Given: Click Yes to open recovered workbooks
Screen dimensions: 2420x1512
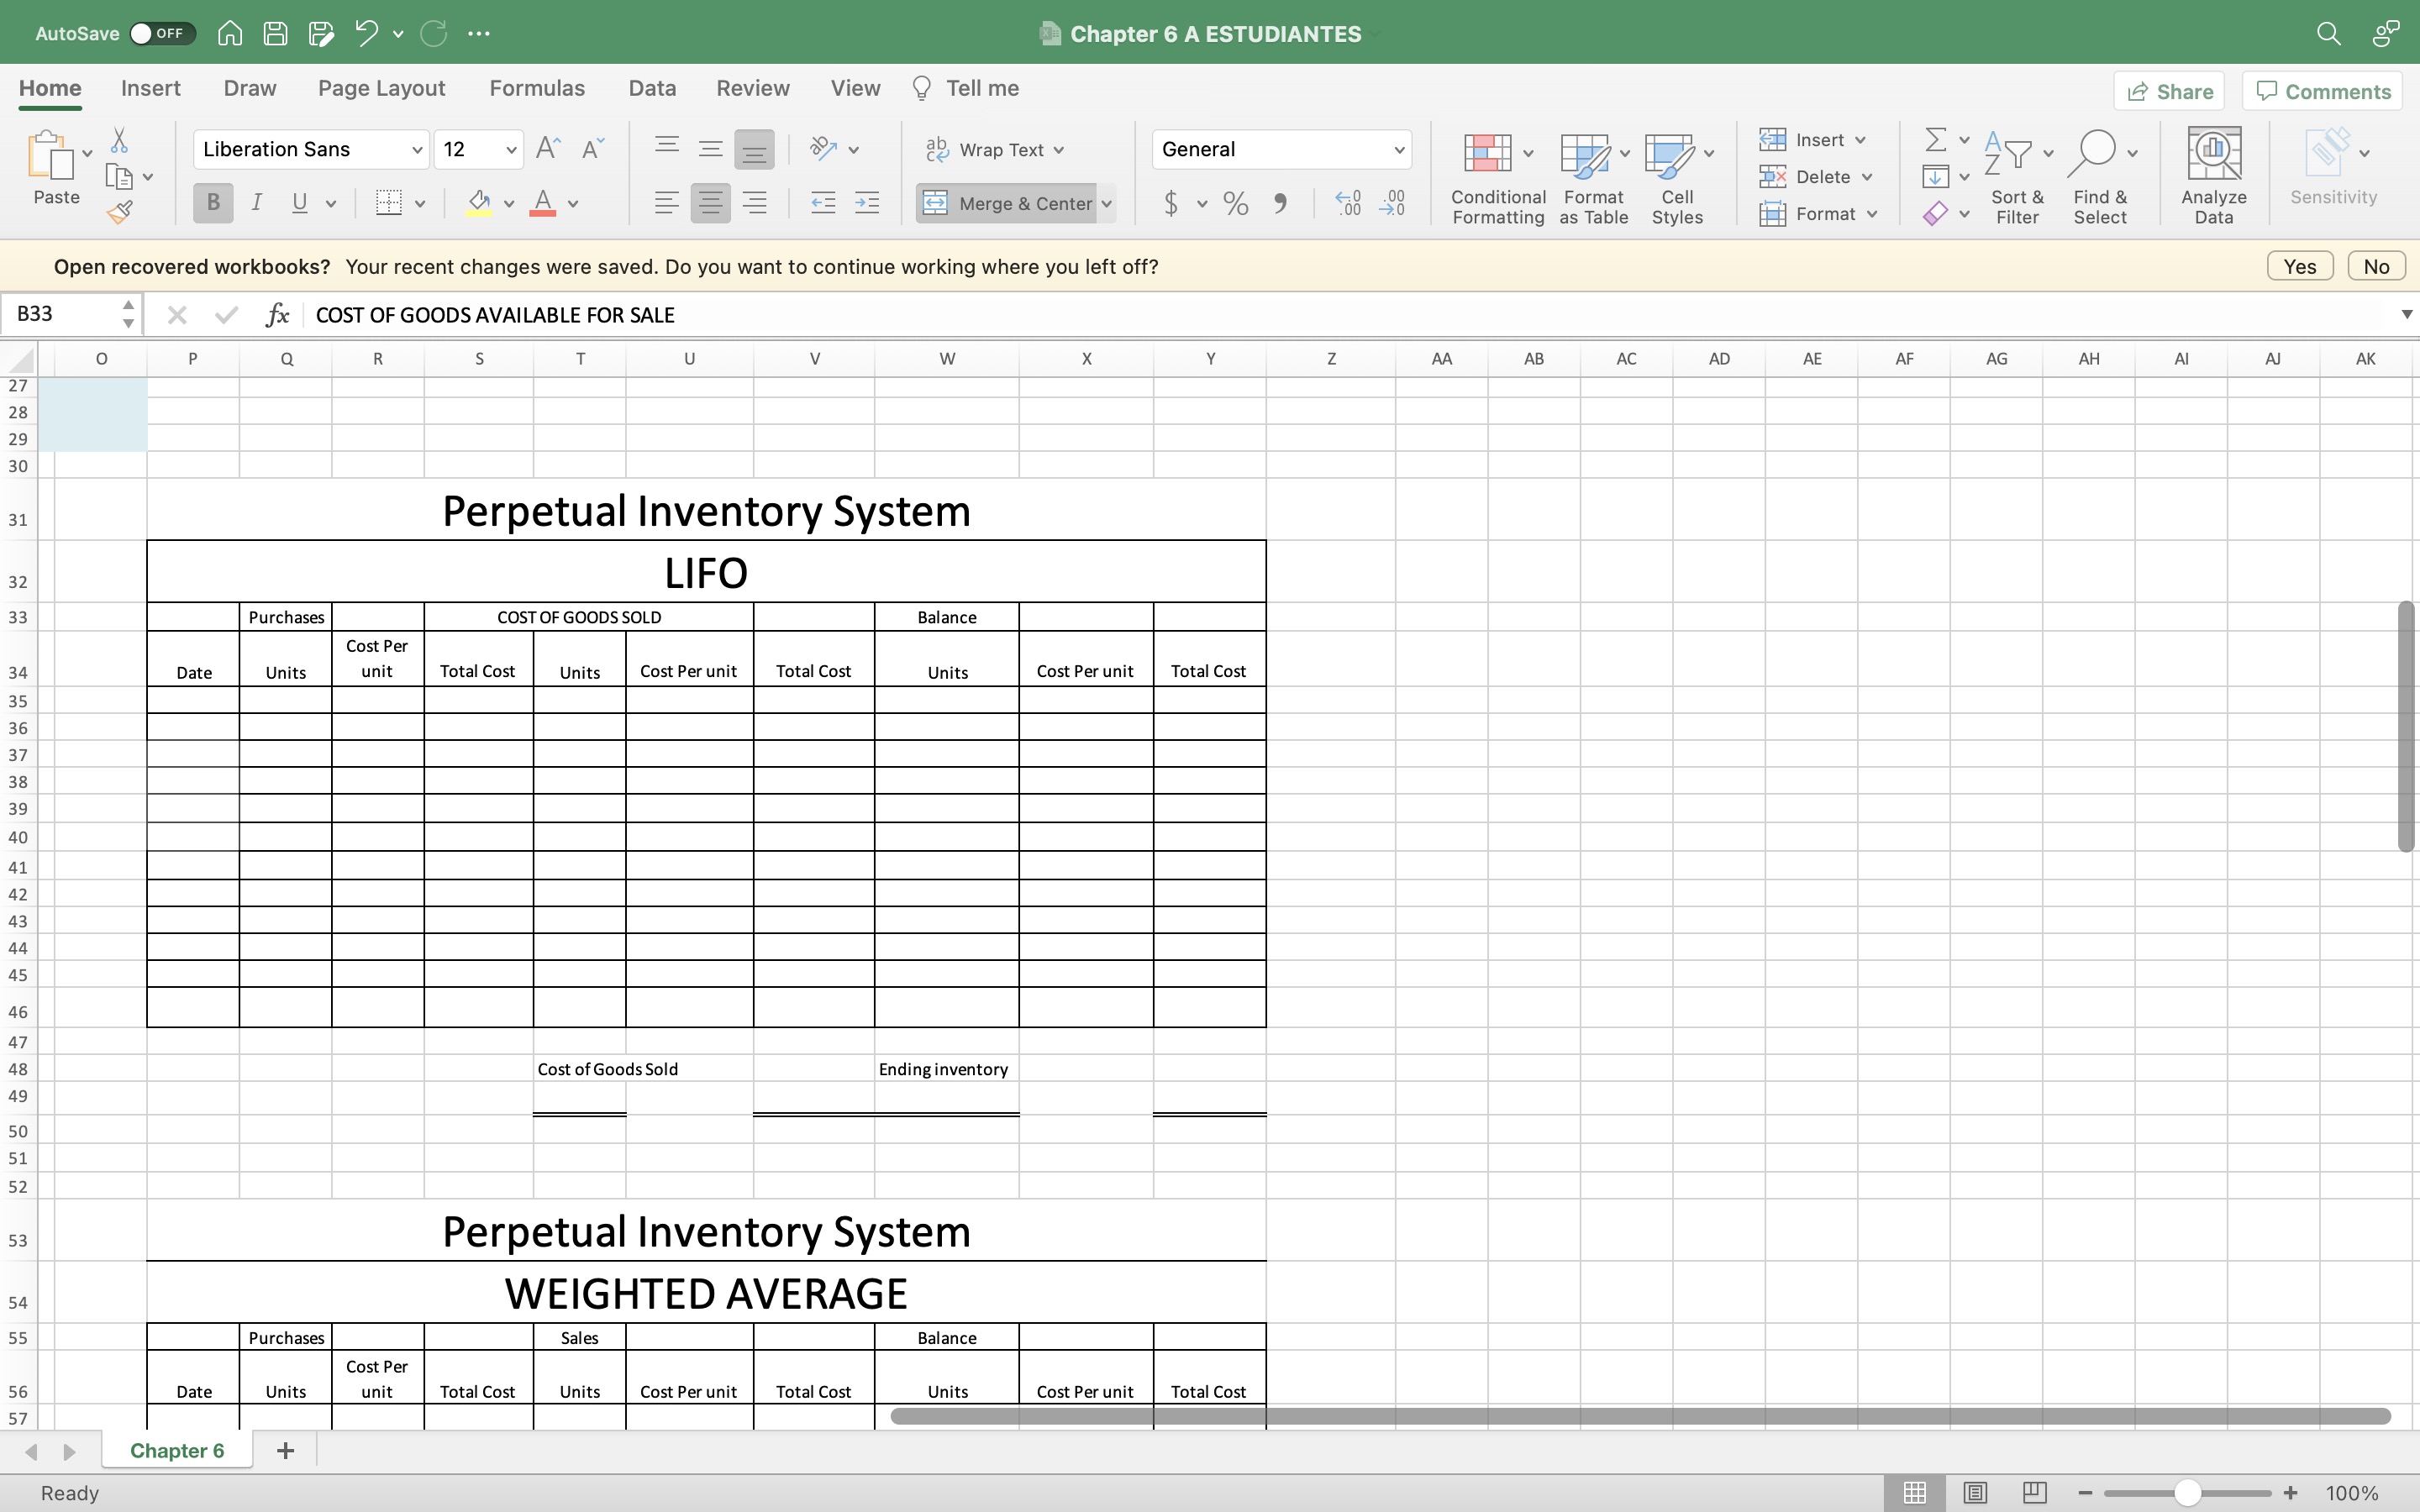Looking at the screenshot, I should click(x=2299, y=266).
